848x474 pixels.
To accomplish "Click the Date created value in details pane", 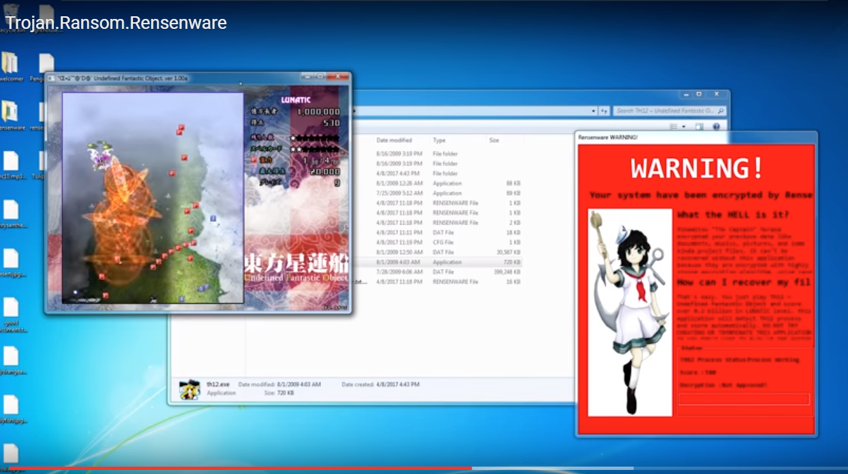I will (398, 384).
